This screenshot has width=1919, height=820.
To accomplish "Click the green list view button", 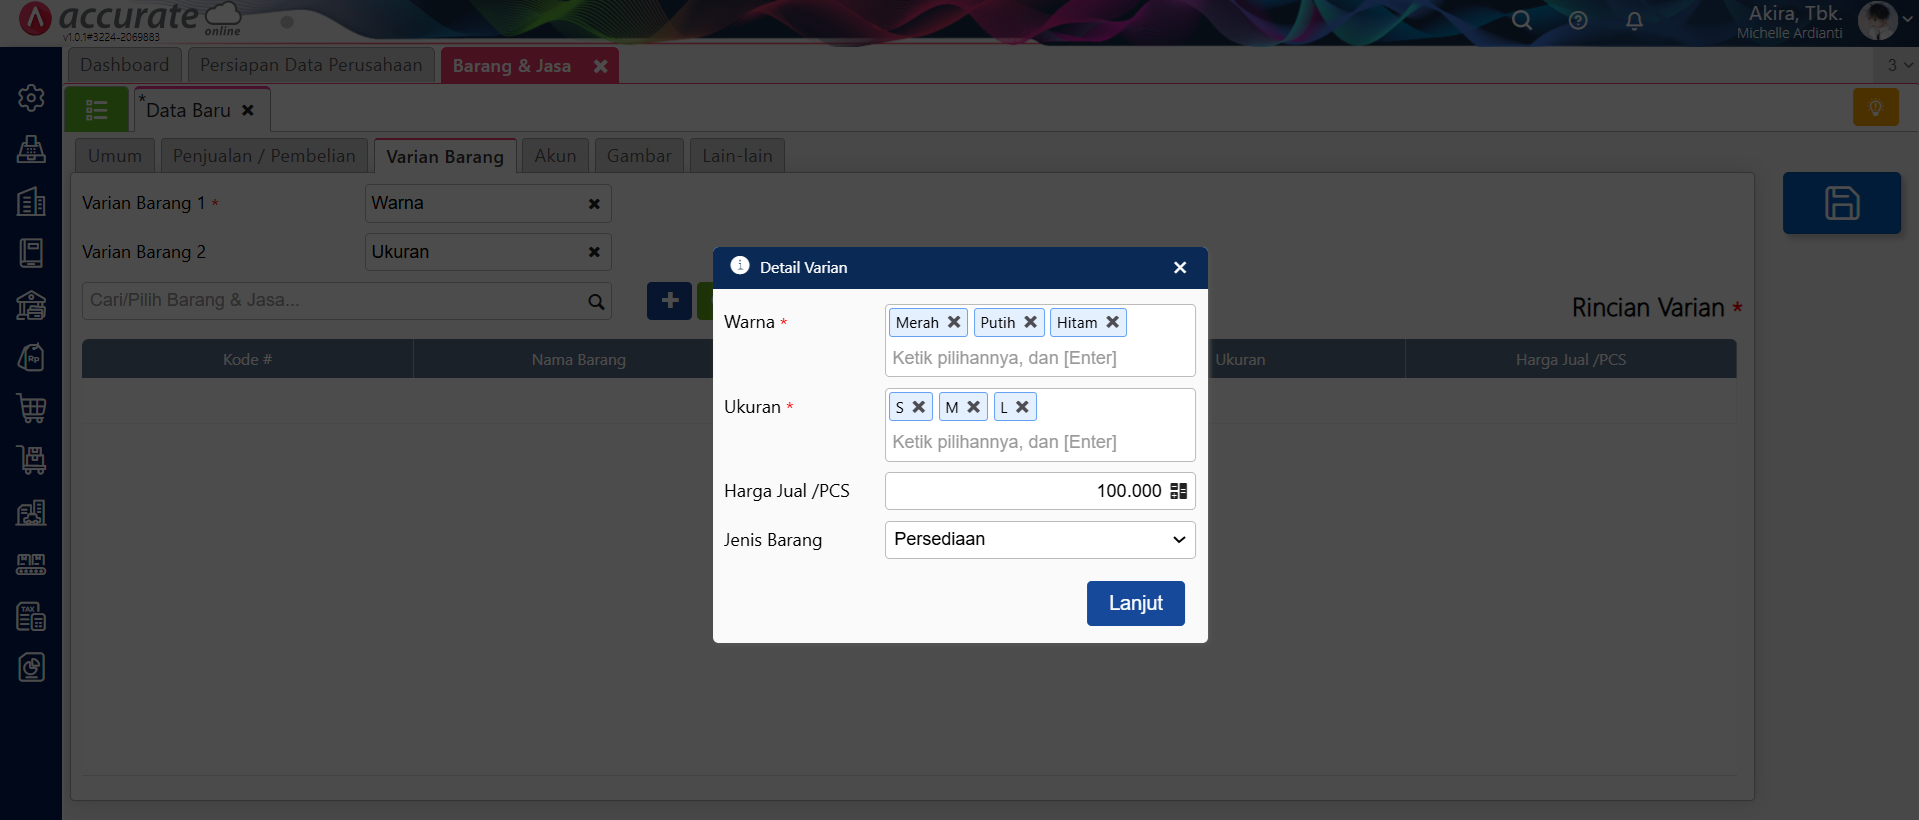I will point(97,110).
